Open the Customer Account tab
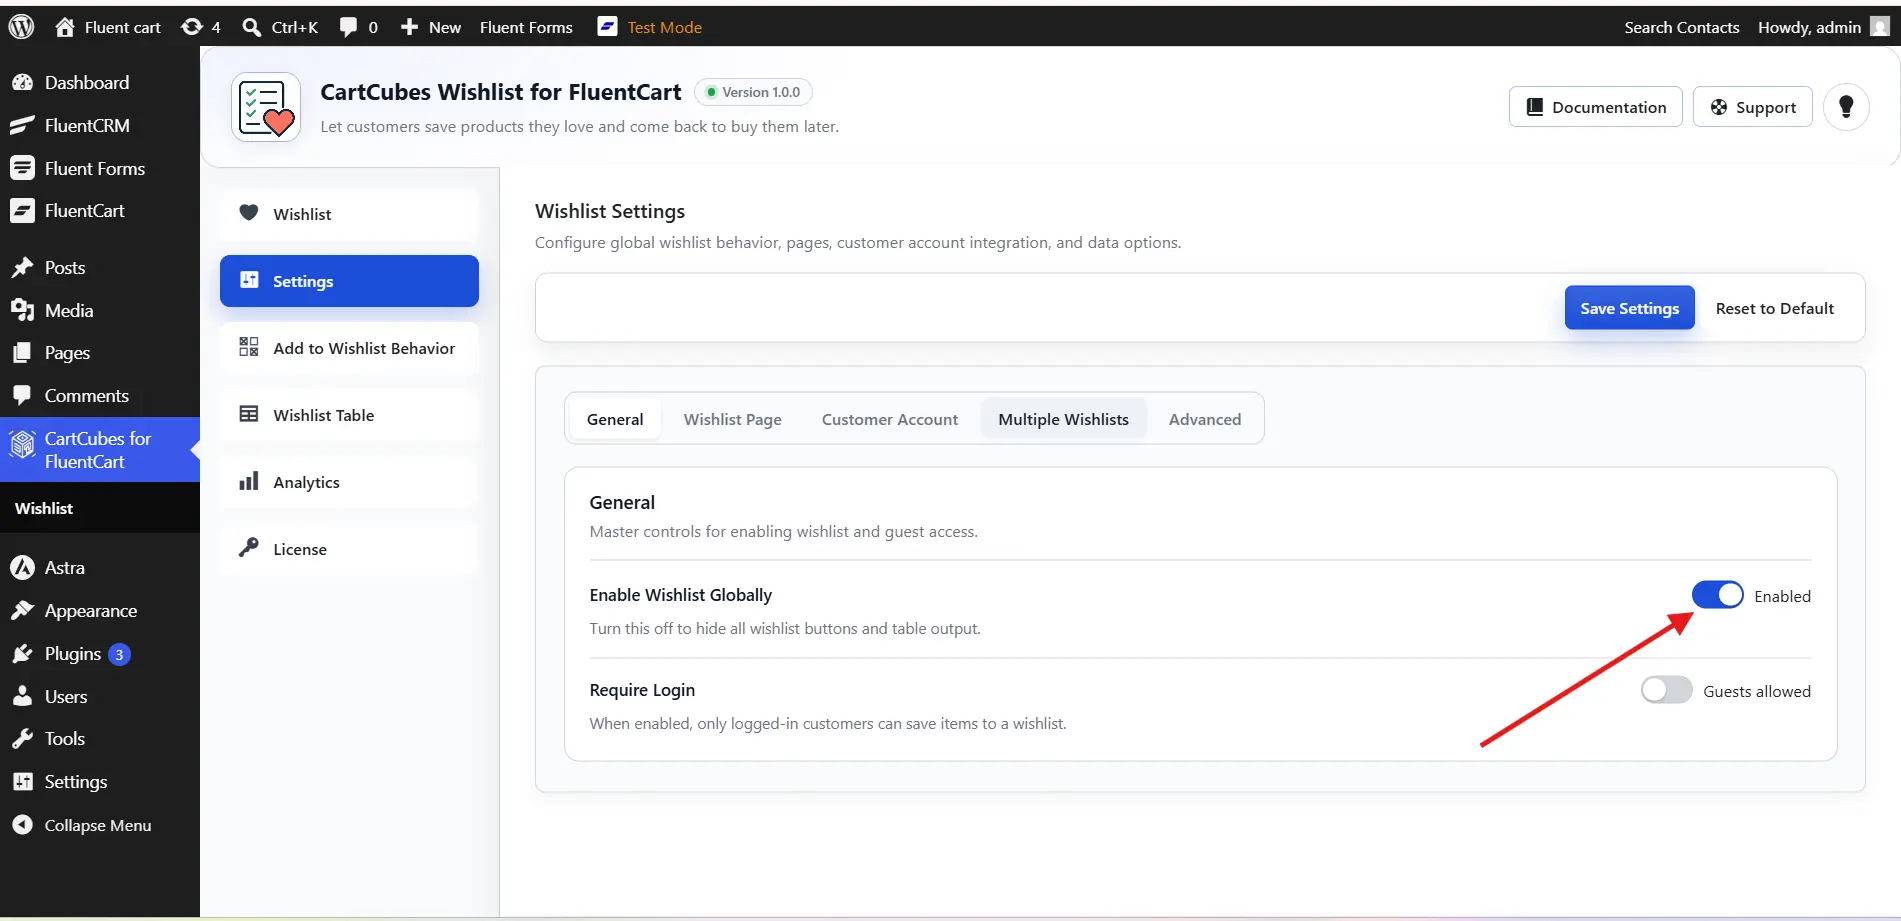The image size is (1901, 921). [890, 419]
